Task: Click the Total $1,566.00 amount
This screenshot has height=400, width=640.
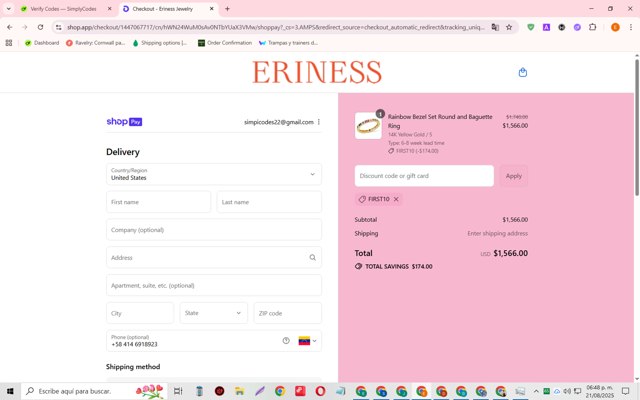Action: tap(510, 253)
